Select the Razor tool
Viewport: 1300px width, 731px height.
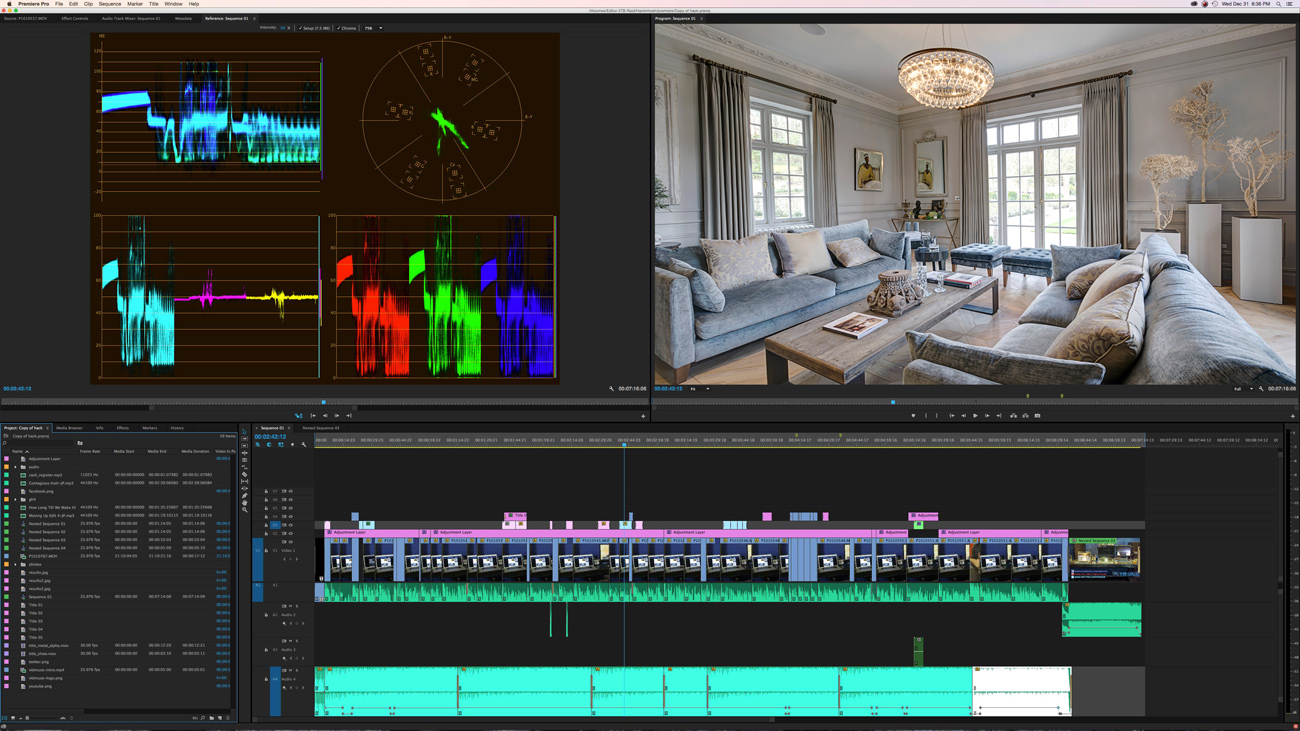click(x=244, y=474)
